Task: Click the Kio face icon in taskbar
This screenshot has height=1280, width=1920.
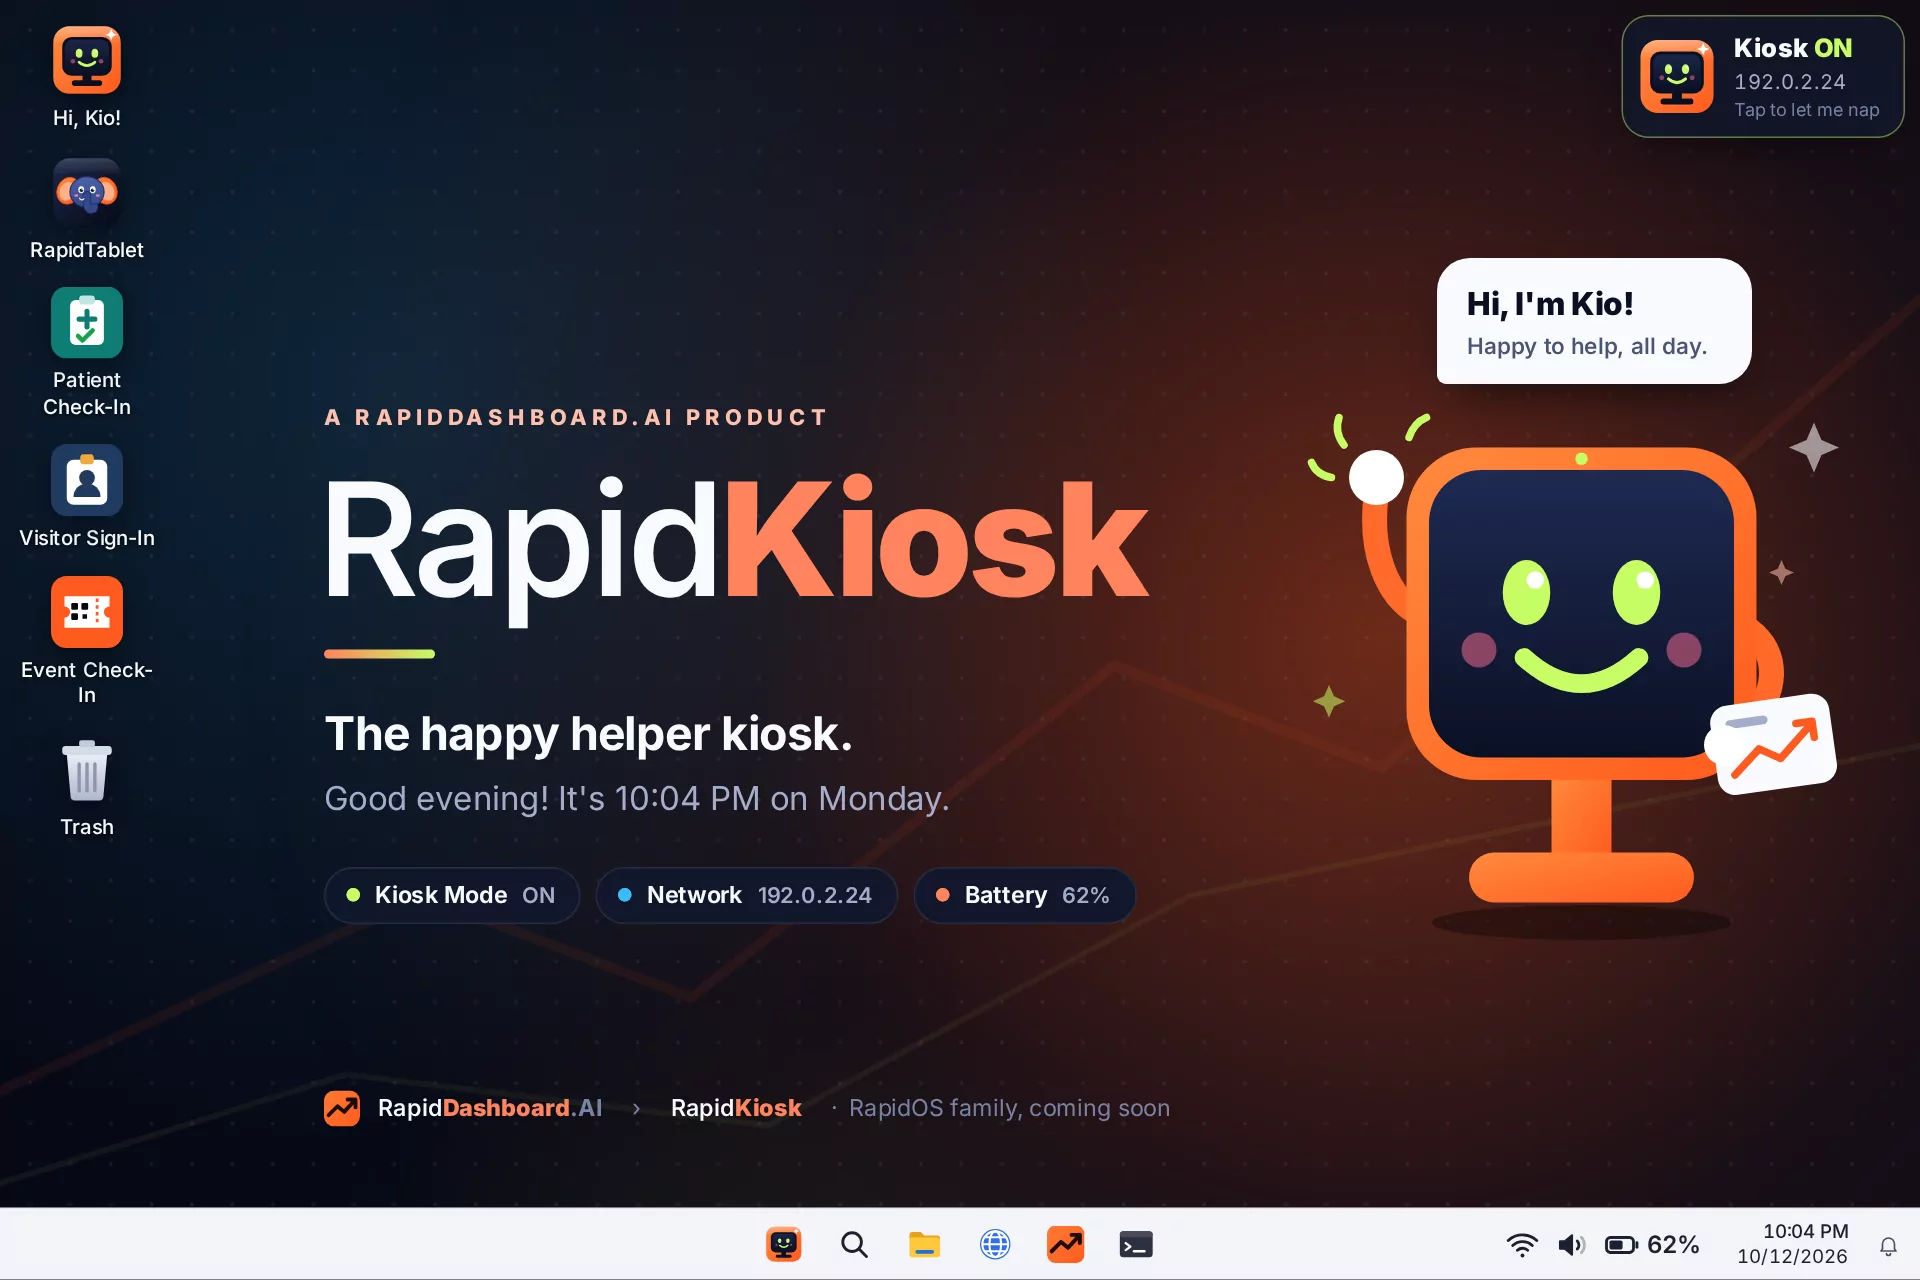Action: [x=784, y=1244]
